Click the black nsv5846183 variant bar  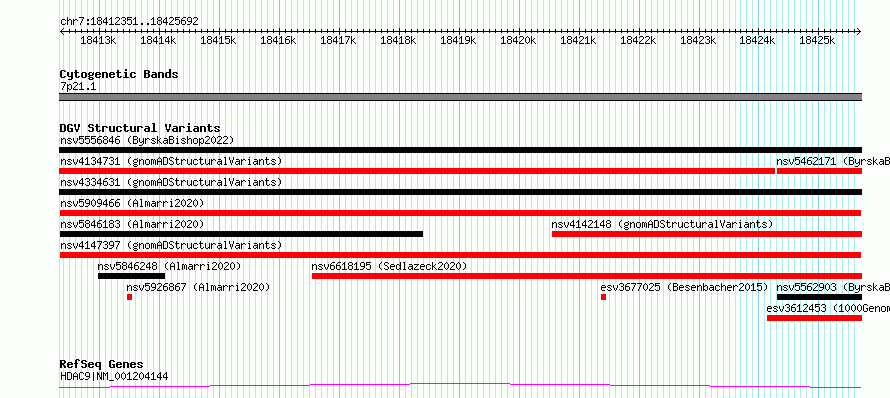(x=241, y=234)
